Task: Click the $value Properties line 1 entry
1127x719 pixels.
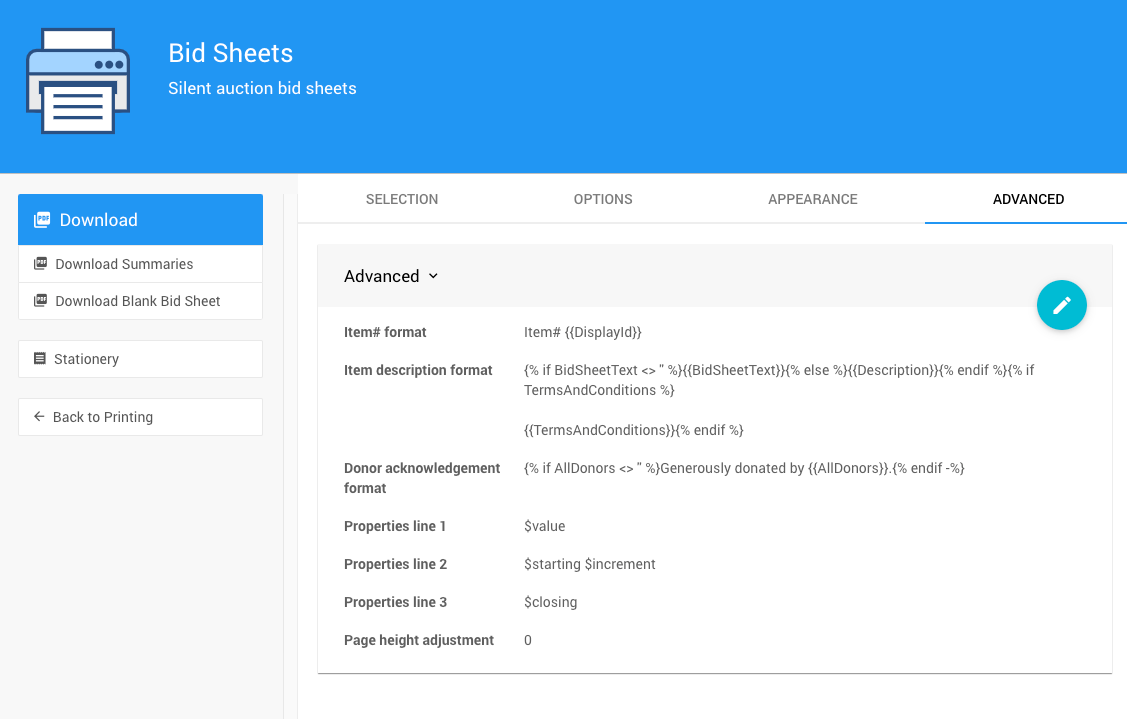Action: pos(544,526)
